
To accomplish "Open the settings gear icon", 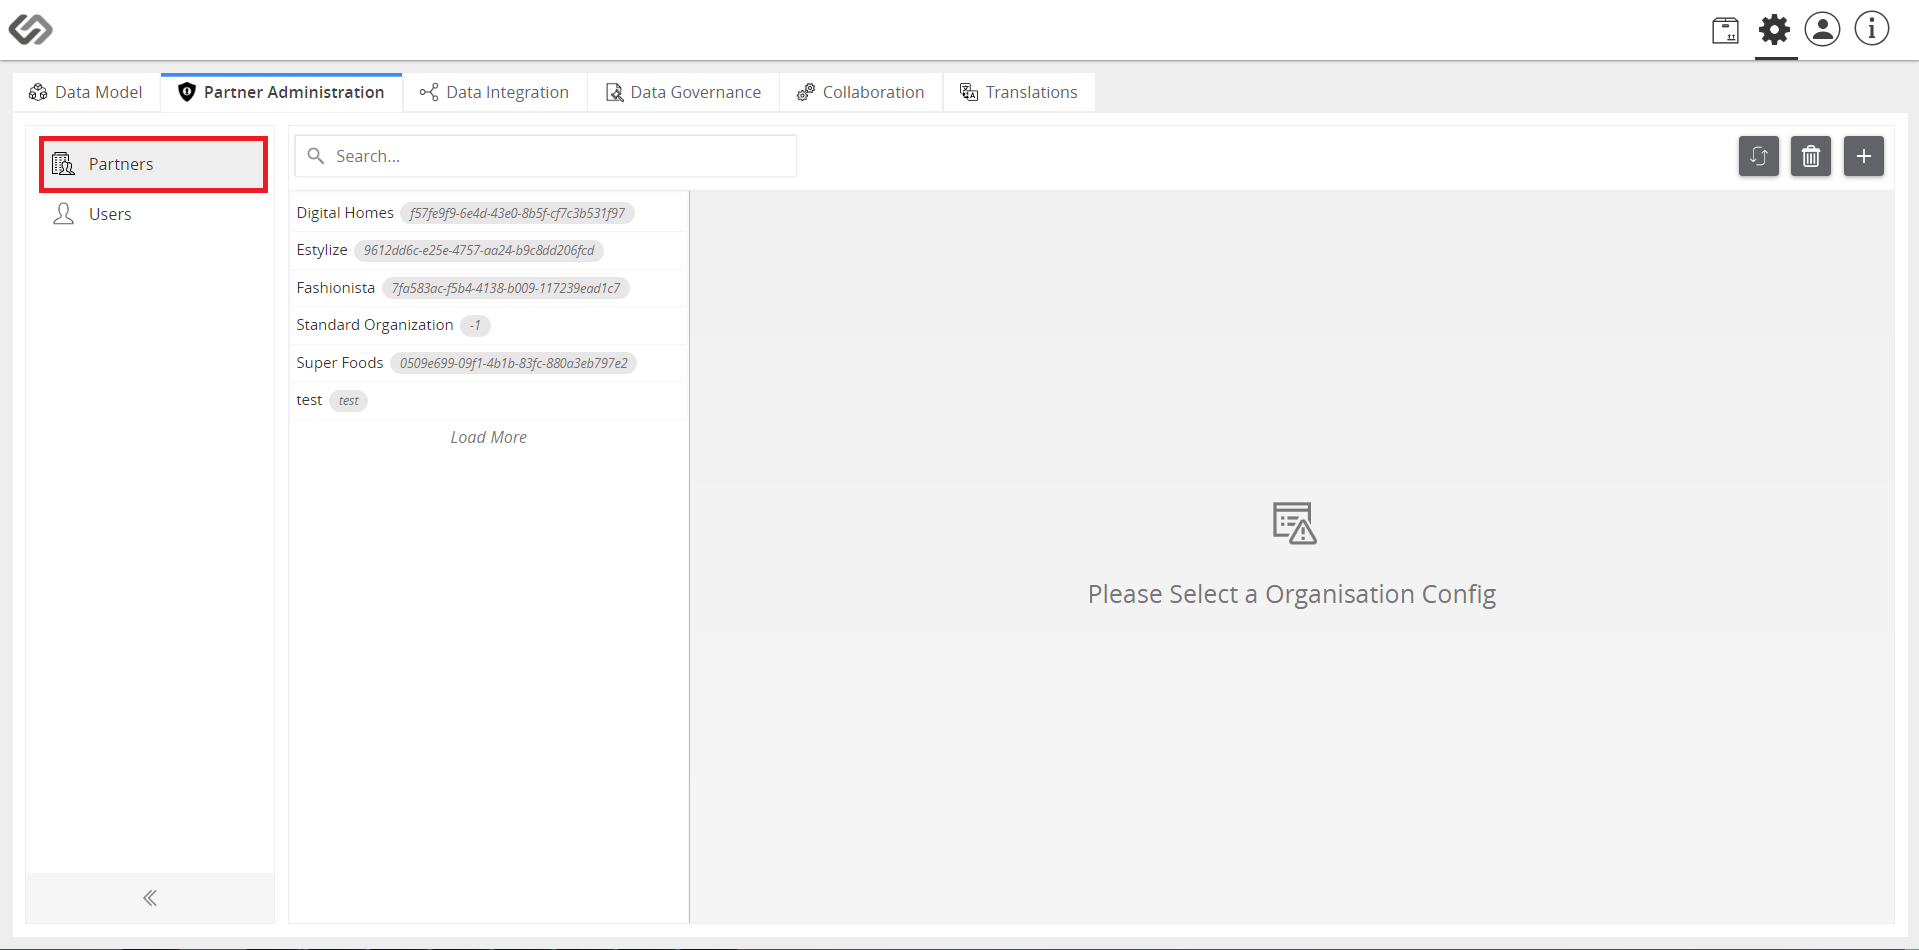I will tap(1775, 29).
